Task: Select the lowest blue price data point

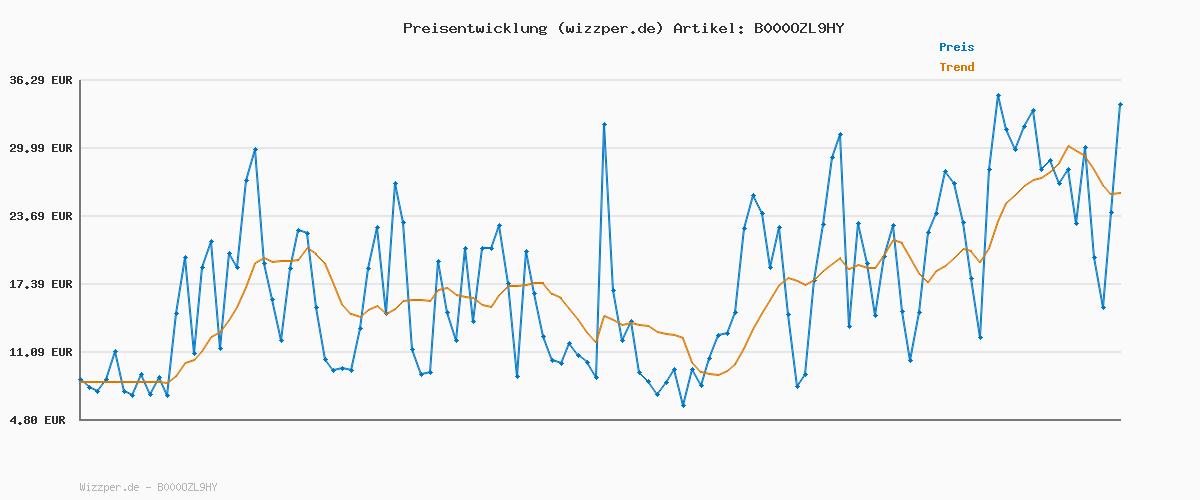Action: click(683, 405)
